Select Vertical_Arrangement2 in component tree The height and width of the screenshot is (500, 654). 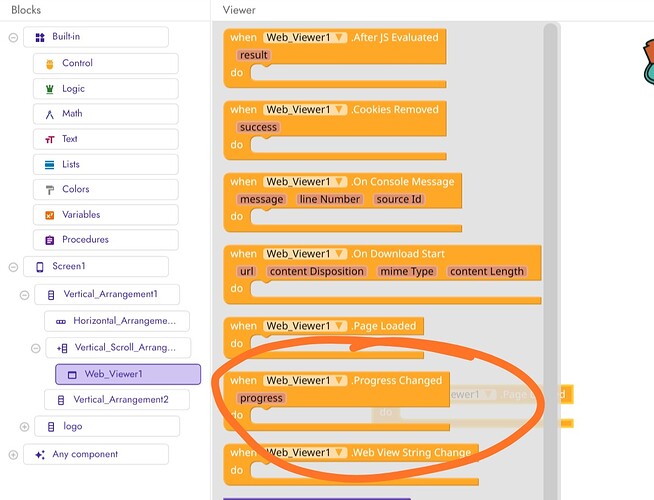point(117,400)
